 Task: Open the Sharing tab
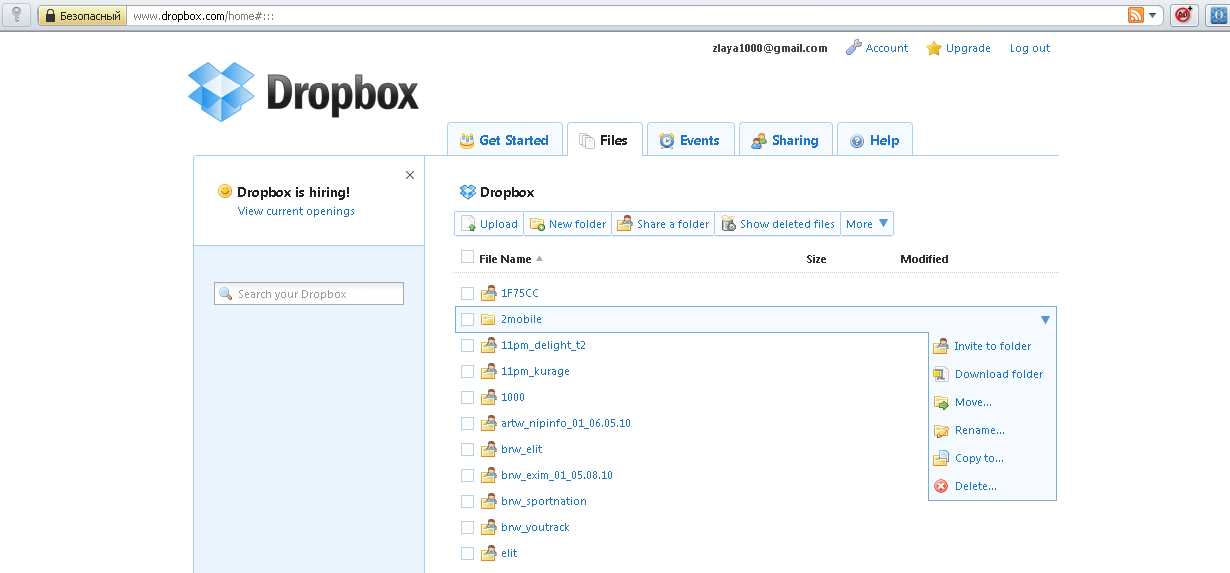[785, 140]
